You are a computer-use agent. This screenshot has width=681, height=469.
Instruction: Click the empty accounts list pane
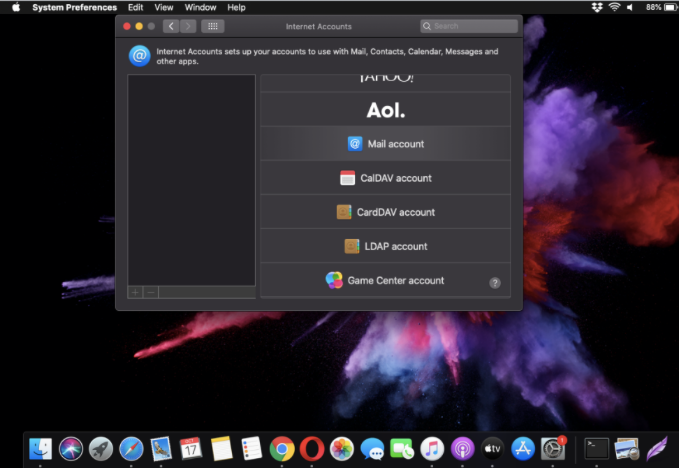[192, 180]
